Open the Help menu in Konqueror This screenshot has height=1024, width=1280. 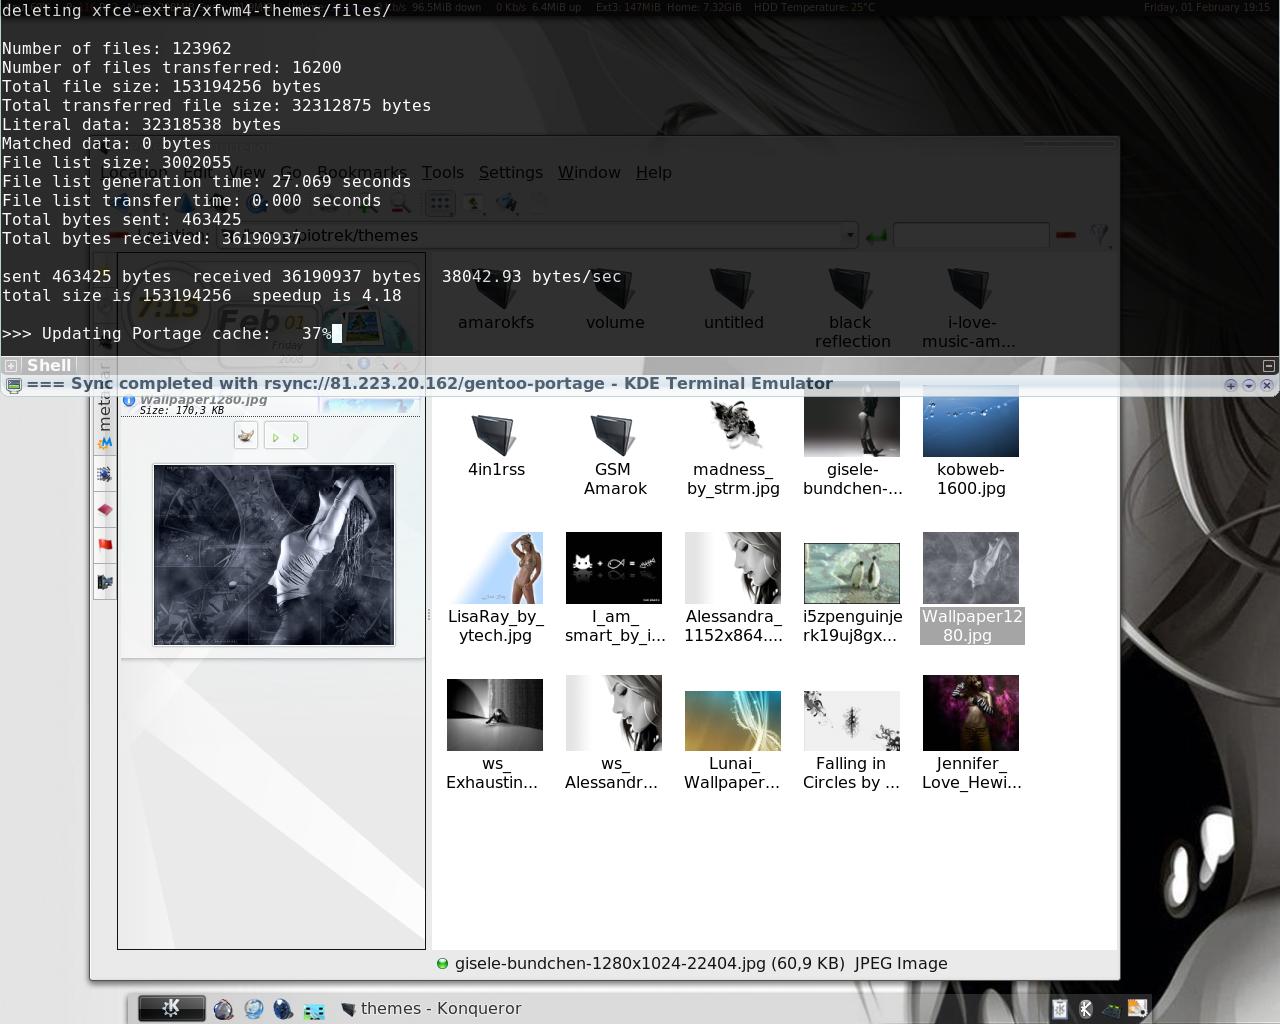[x=654, y=172]
